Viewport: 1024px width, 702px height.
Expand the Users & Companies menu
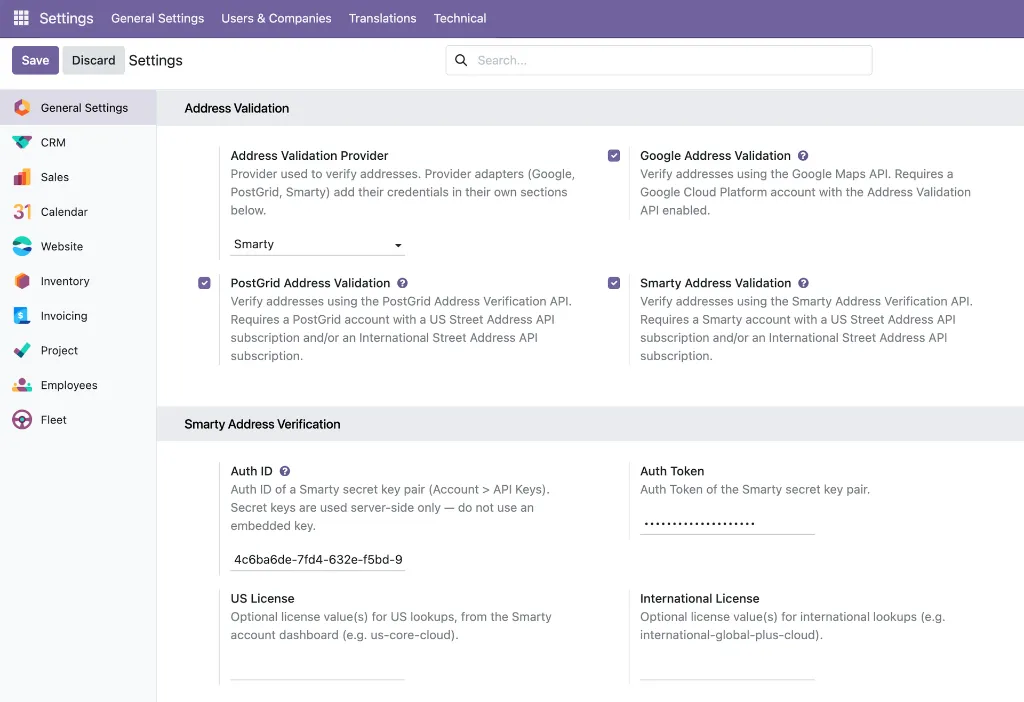(276, 18)
